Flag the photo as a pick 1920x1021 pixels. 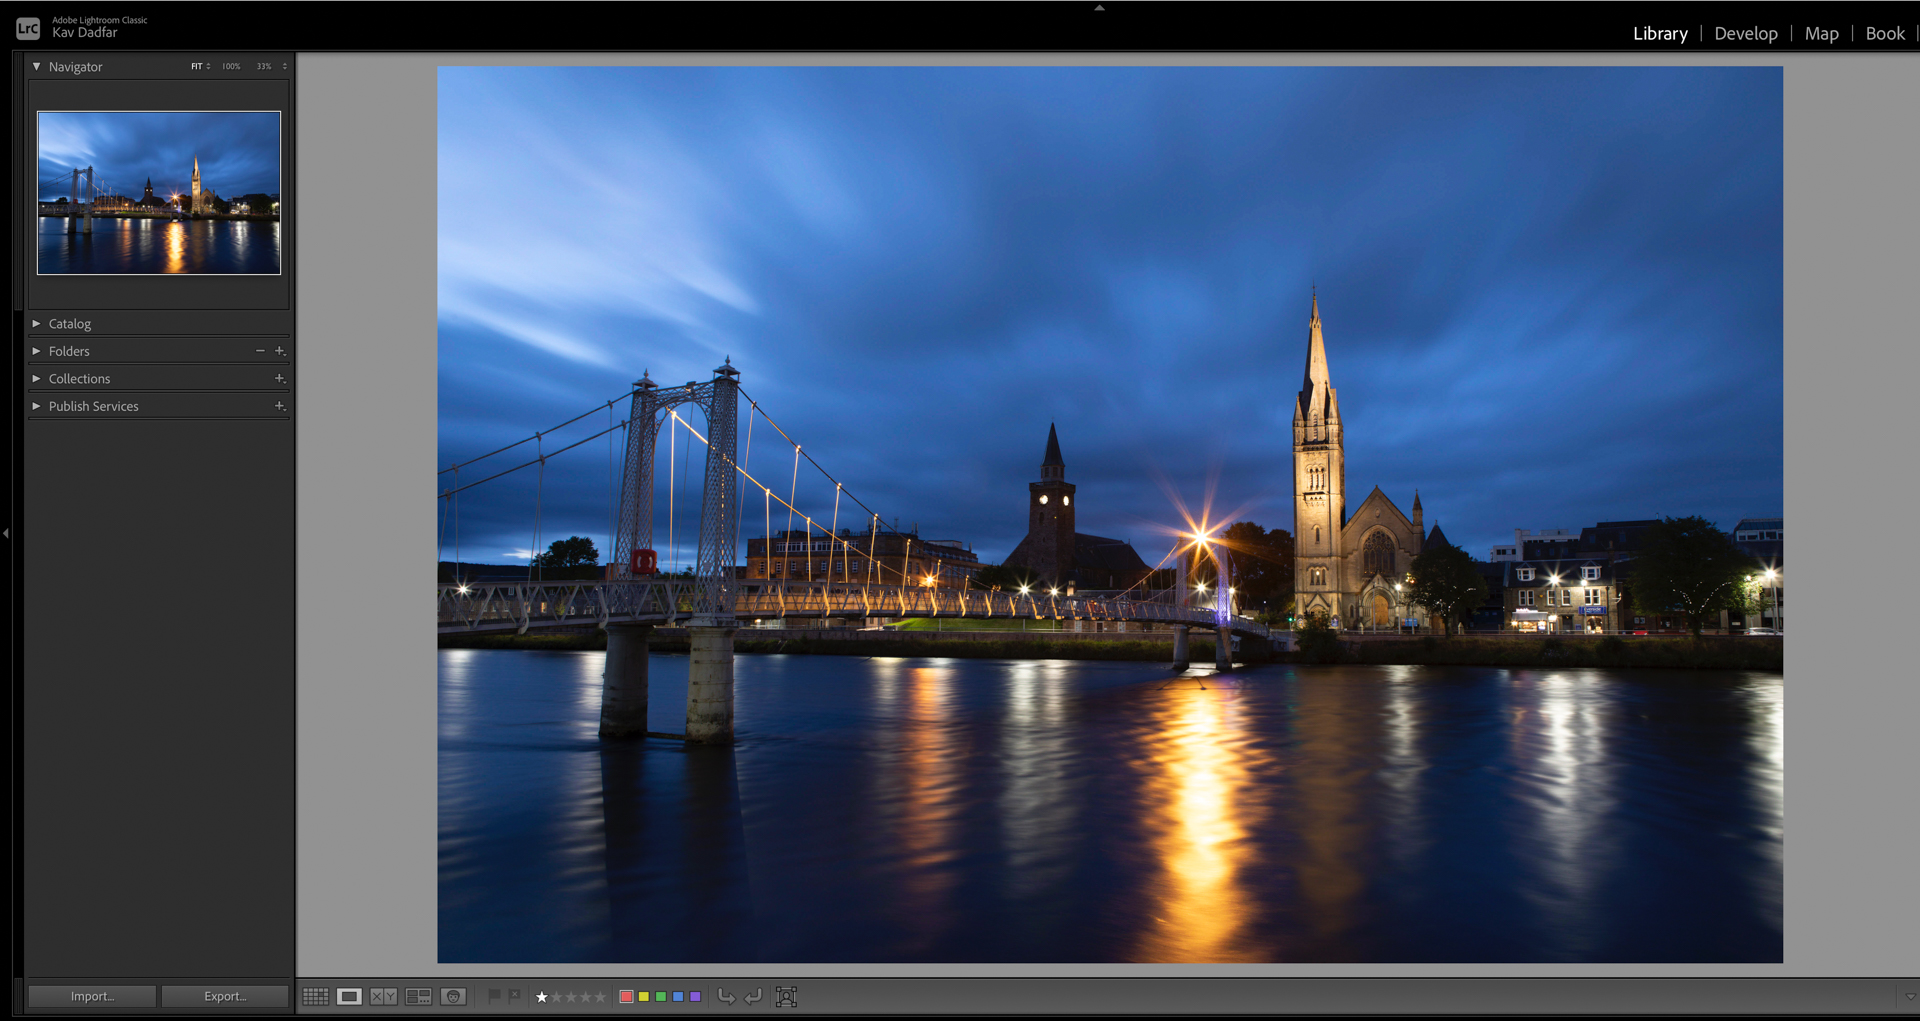(493, 996)
